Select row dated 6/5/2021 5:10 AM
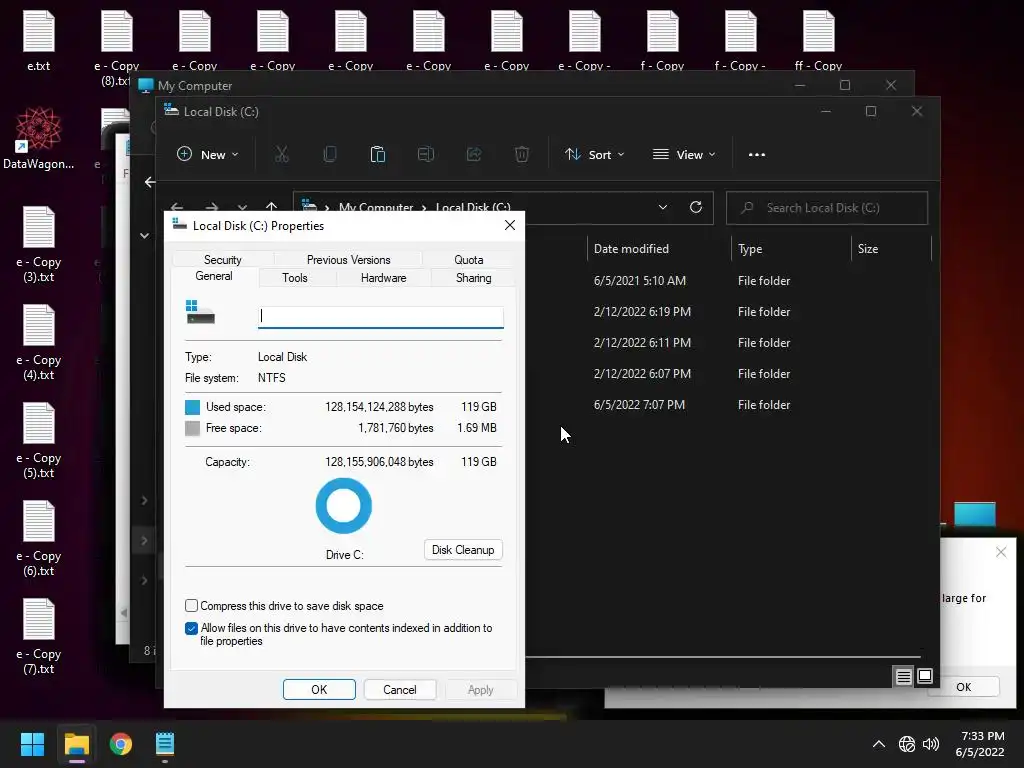This screenshot has width=1024, height=768. [x=728, y=281]
